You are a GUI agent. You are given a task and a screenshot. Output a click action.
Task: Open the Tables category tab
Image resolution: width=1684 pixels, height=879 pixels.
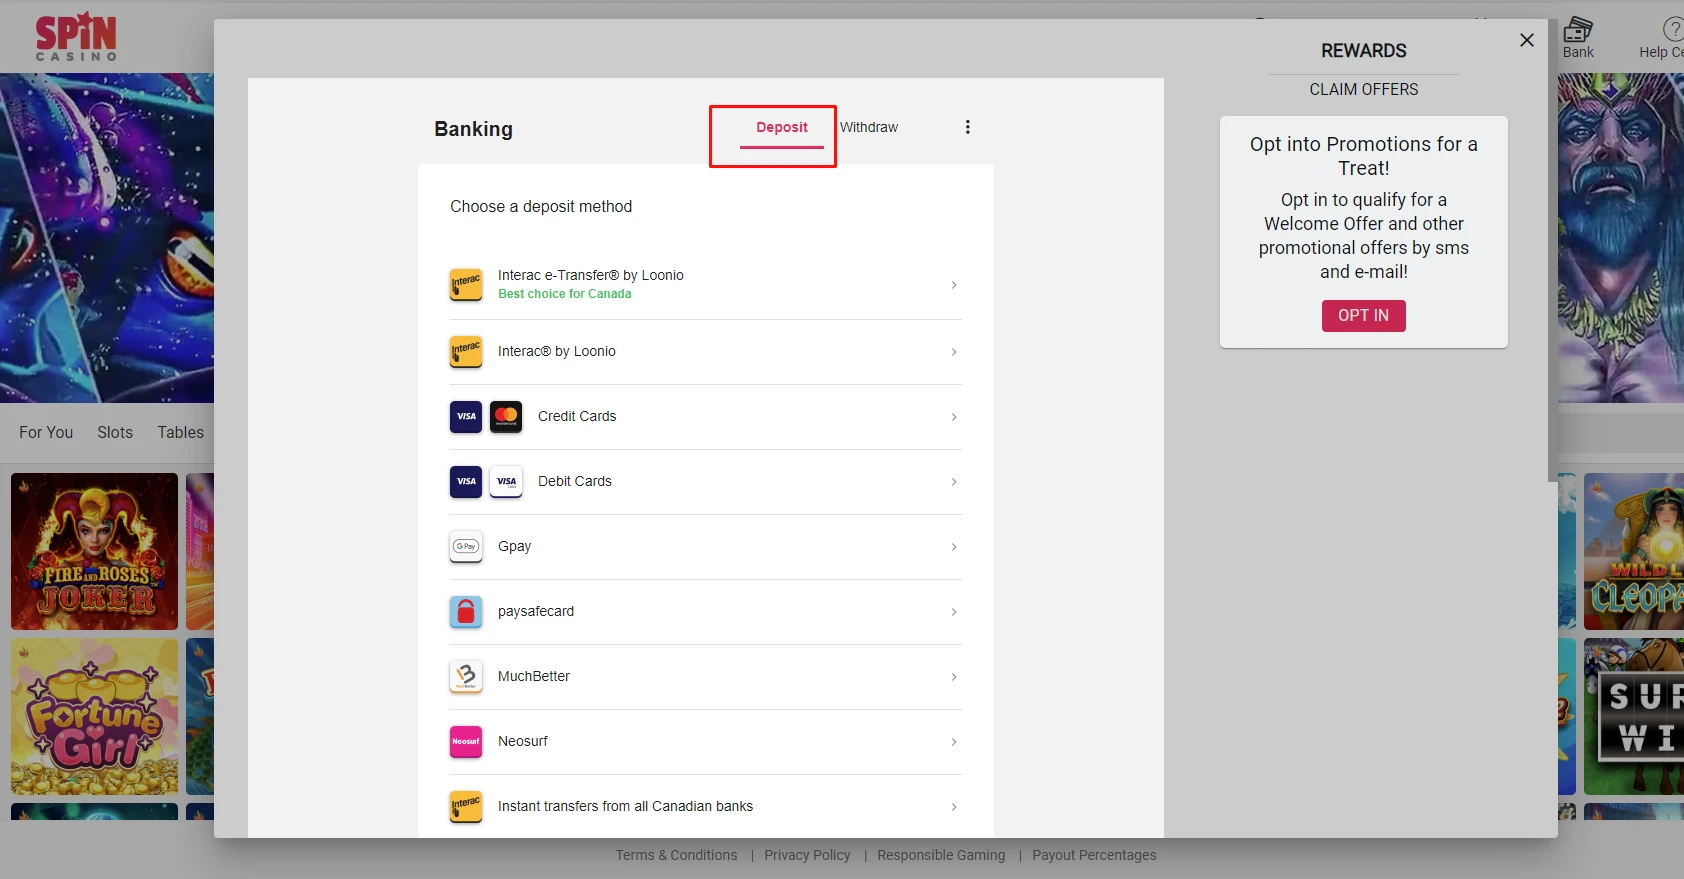[x=181, y=433]
